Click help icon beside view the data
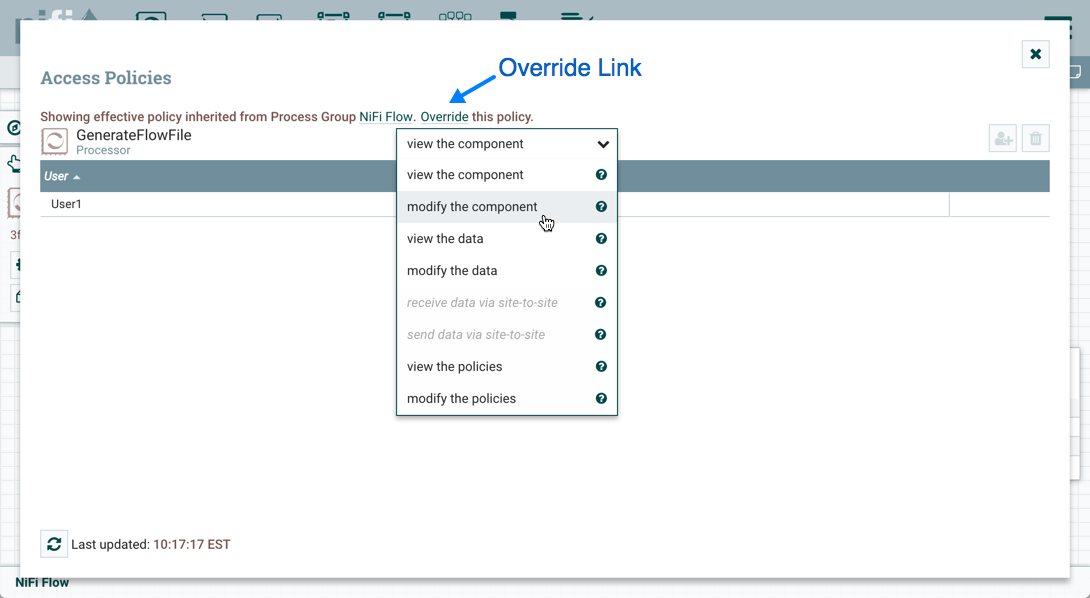The image size is (1090, 598). pos(601,239)
